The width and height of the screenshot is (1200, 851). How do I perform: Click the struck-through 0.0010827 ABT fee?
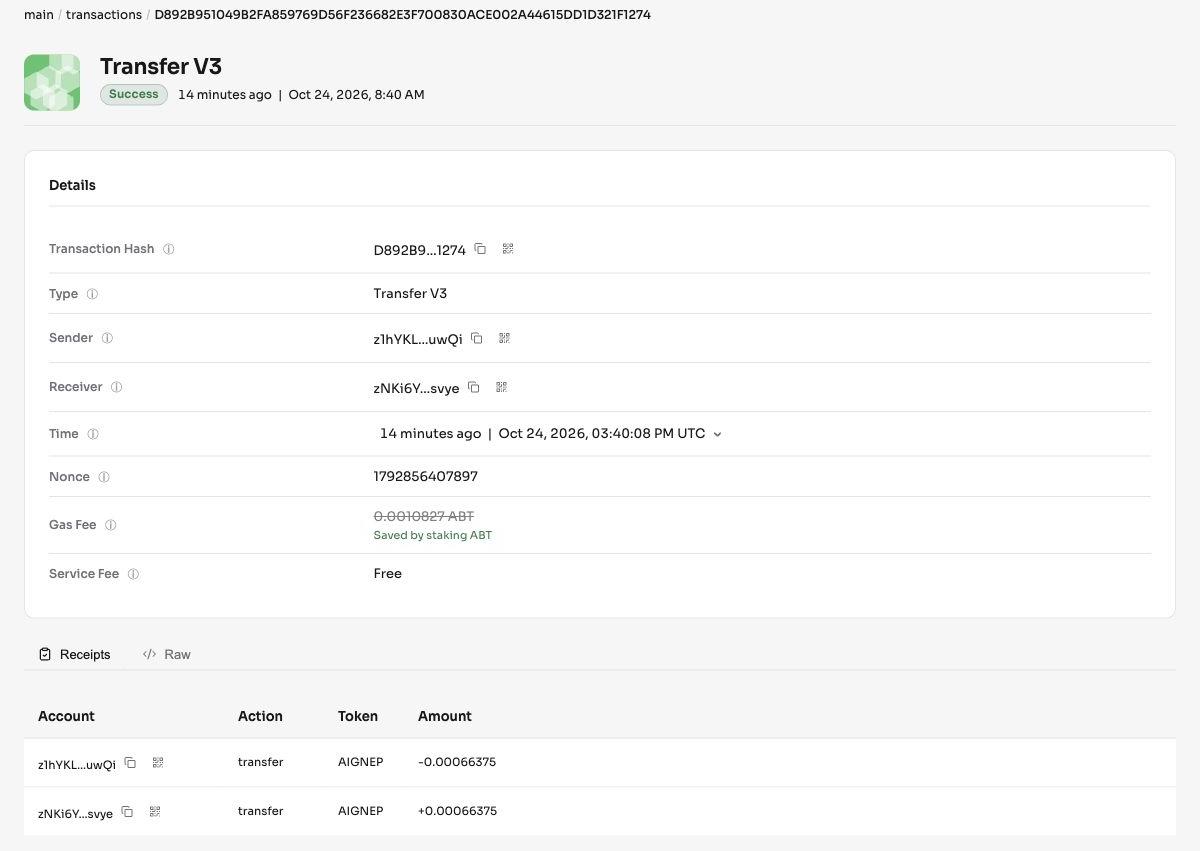click(424, 516)
